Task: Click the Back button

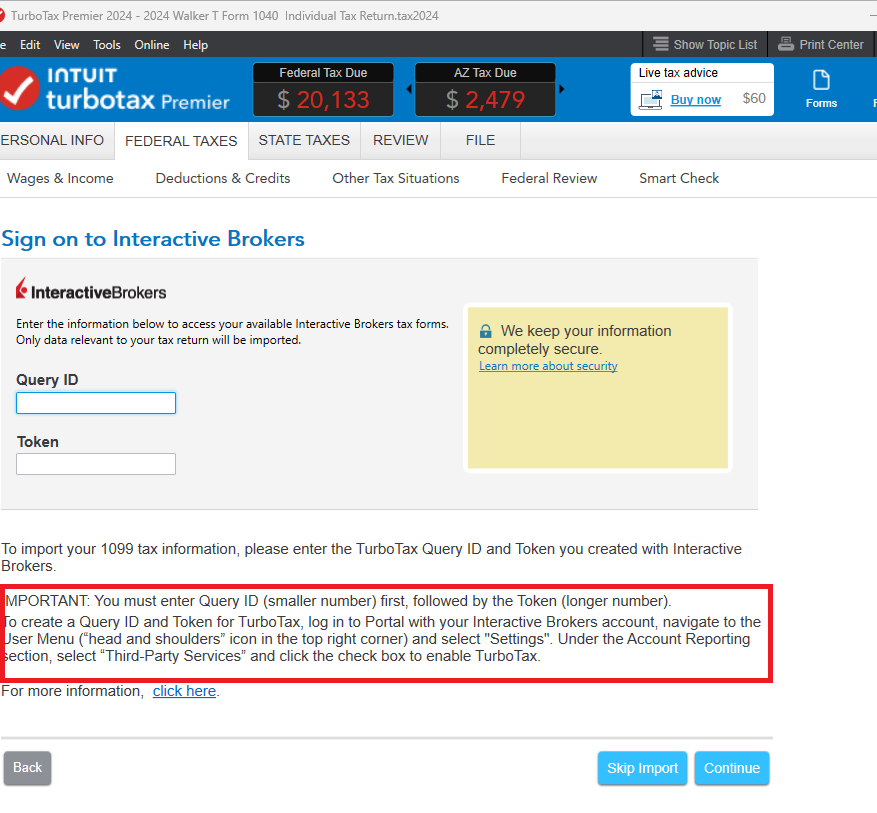Action: [27, 768]
